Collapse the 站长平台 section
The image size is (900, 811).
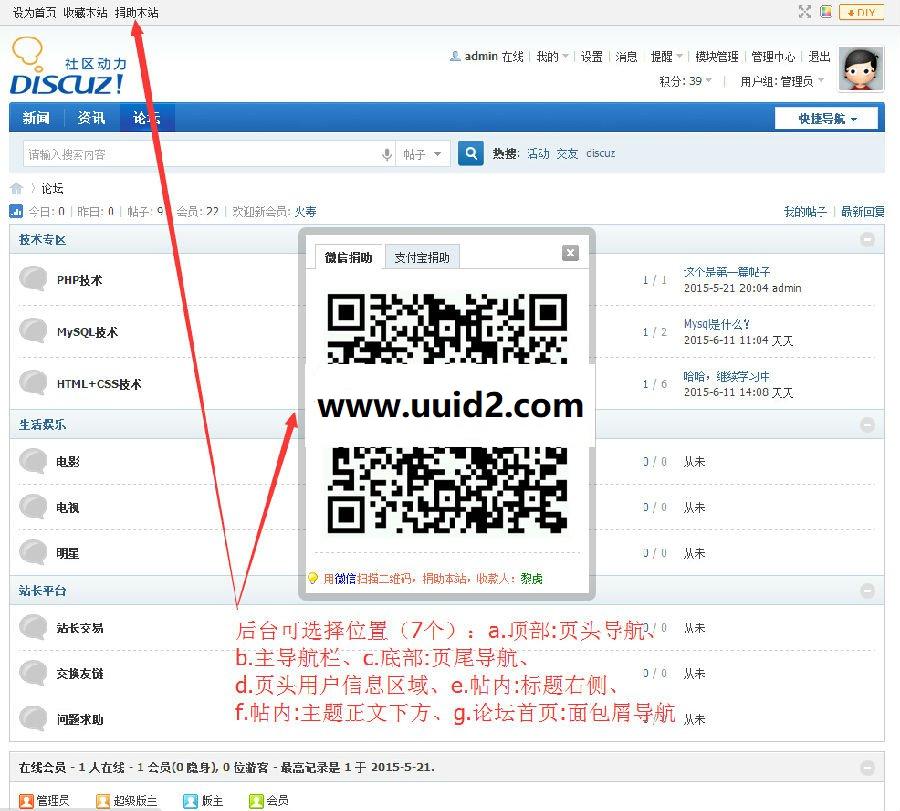(866, 591)
